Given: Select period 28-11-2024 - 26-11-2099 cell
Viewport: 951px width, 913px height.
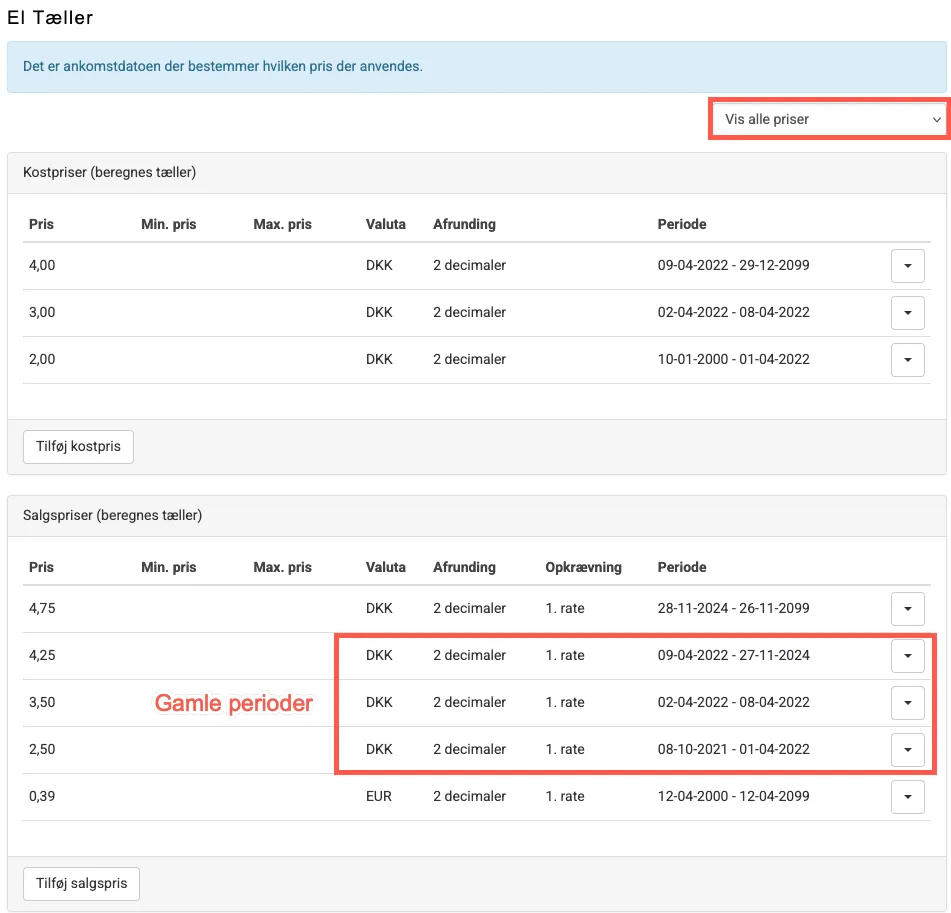Looking at the screenshot, I should tap(733, 608).
